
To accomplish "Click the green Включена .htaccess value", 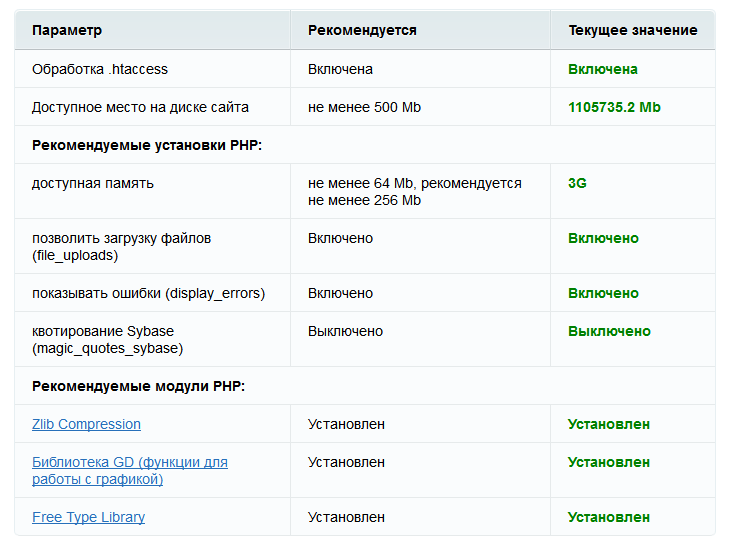I will (x=602, y=69).
